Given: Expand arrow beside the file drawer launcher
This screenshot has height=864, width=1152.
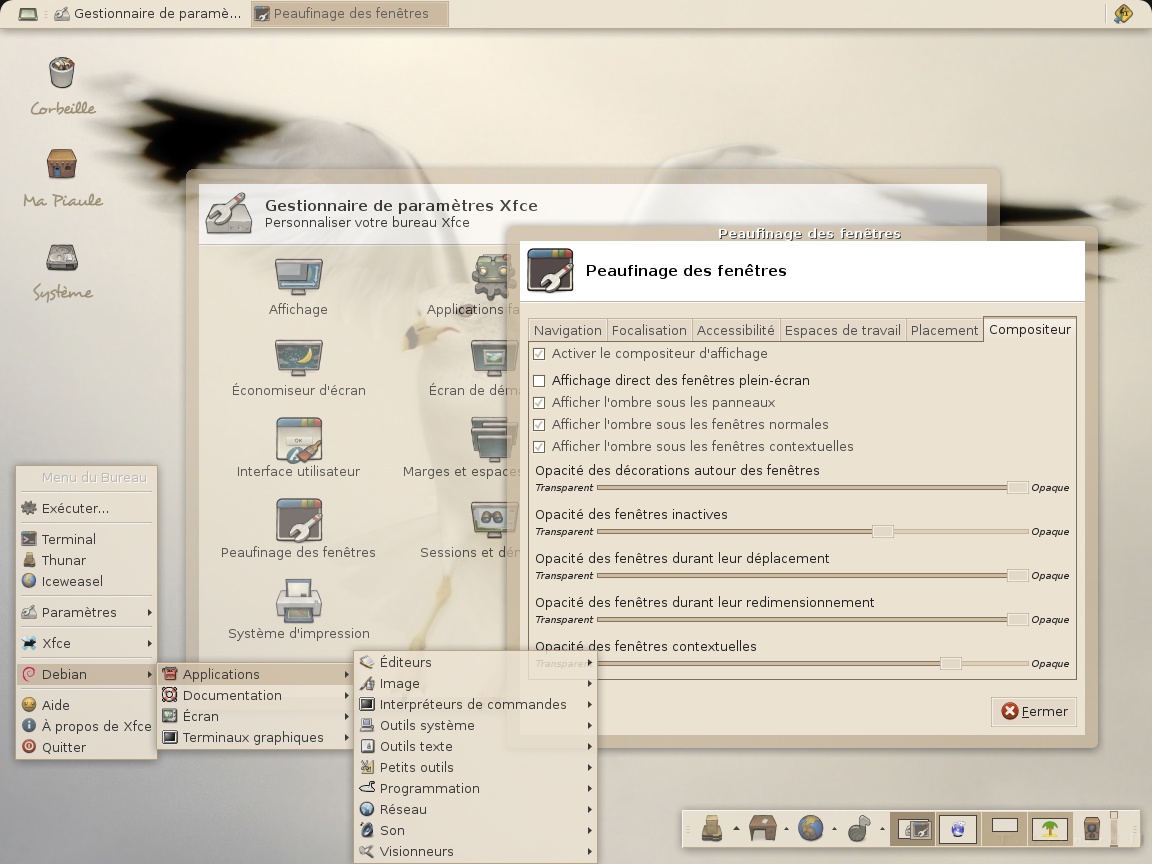Looking at the screenshot, I should (x=736, y=829).
